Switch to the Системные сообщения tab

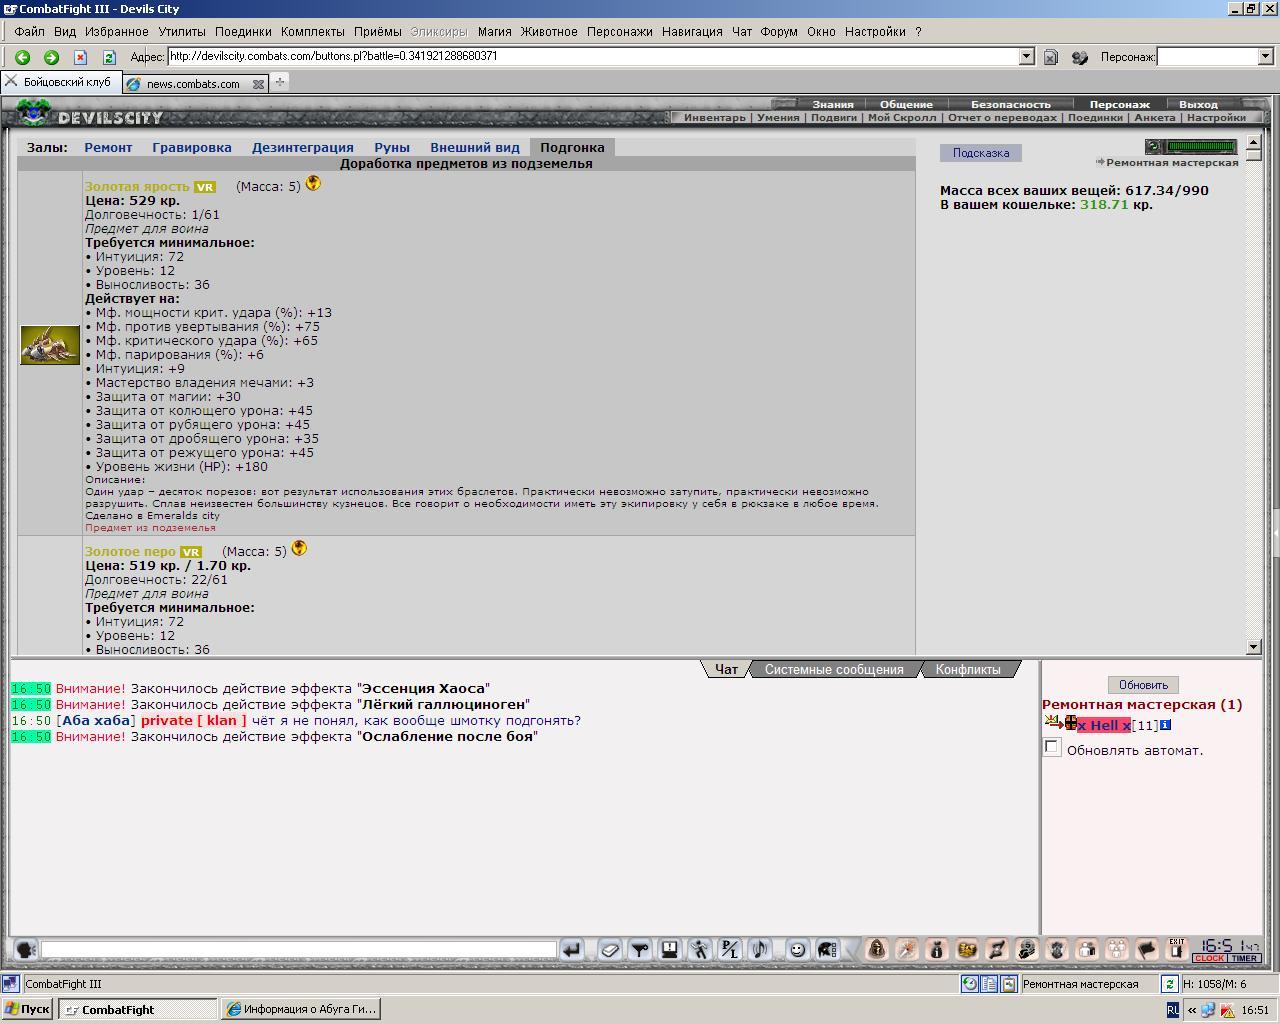coord(834,669)
